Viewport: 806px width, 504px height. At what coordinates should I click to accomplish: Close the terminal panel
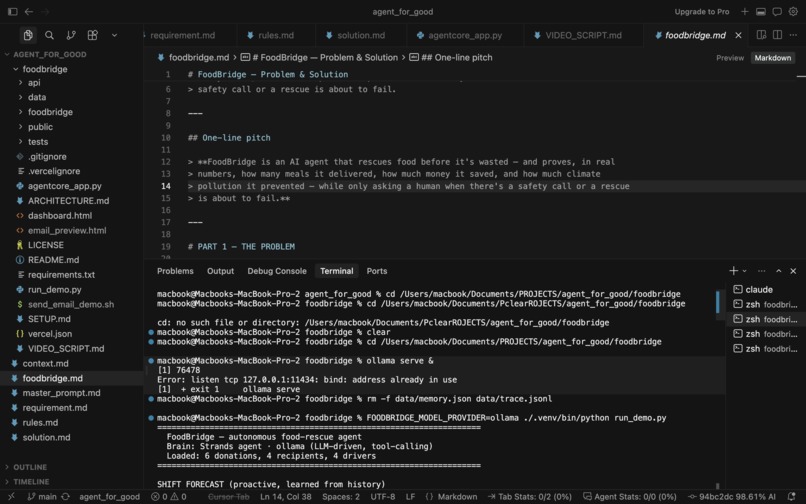coord(793,271)
